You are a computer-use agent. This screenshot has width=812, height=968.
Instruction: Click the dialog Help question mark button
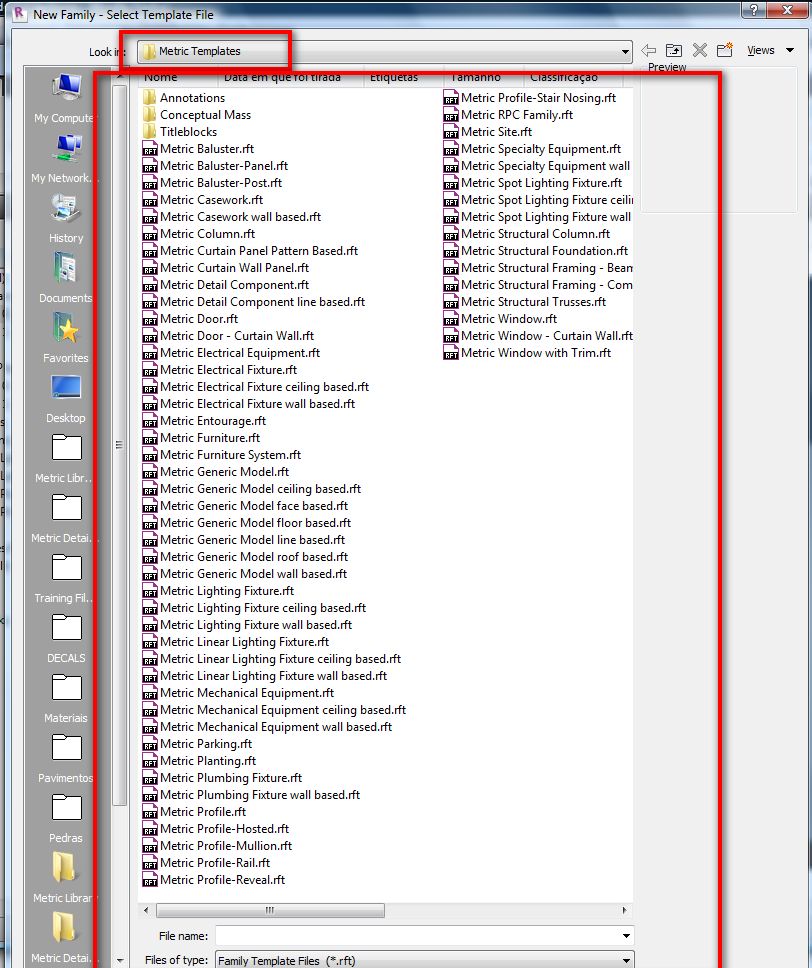pos(755,9)
